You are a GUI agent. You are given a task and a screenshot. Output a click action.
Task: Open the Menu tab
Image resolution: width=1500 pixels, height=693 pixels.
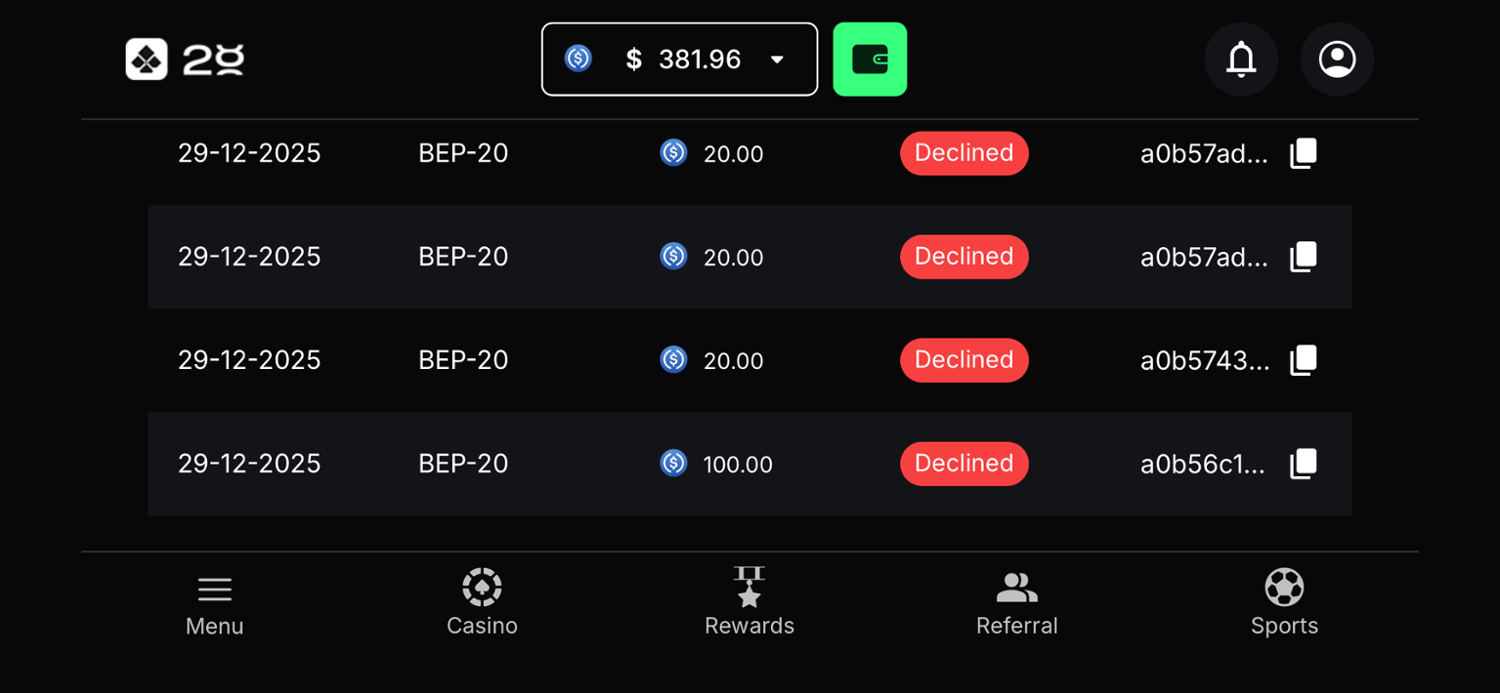click(214, 606)
